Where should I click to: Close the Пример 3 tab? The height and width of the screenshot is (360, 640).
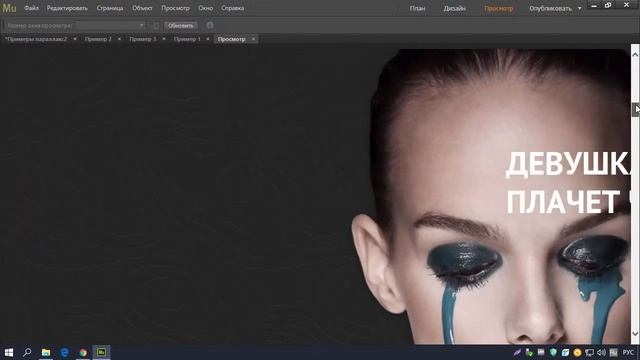click(164, 39)
